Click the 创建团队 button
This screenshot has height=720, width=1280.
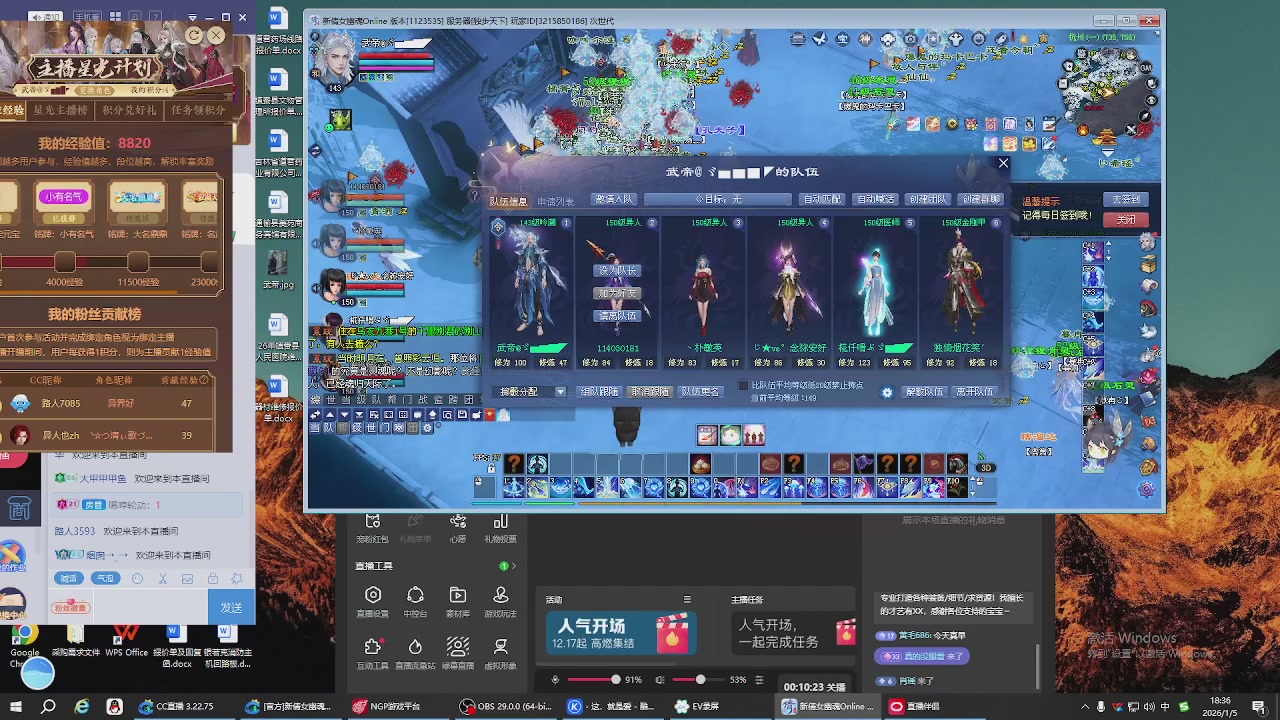tap(927, 200)
